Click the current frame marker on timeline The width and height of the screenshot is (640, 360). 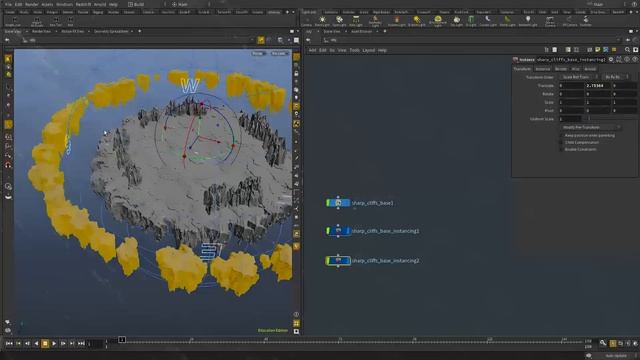click(122, 339)
